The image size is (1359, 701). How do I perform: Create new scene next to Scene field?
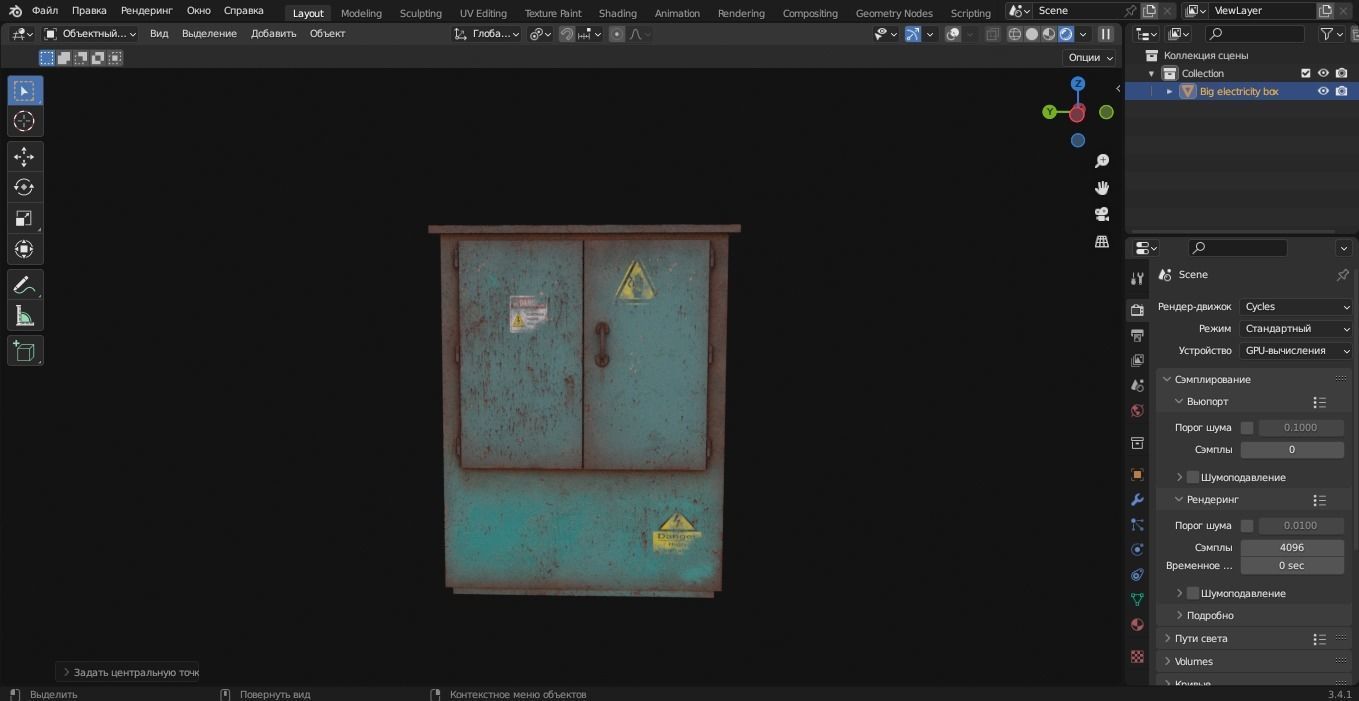(x=1149, y=11)
